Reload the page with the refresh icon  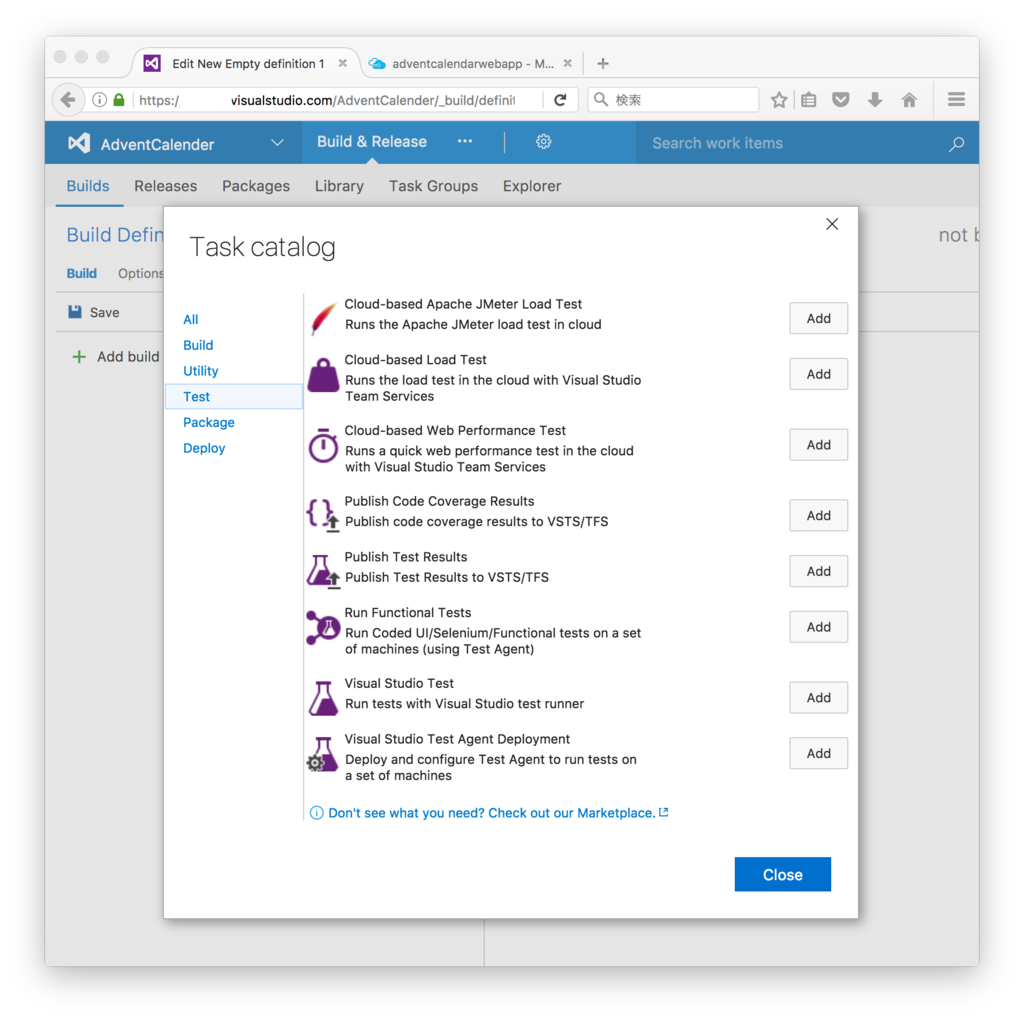[x=560, y=100]
